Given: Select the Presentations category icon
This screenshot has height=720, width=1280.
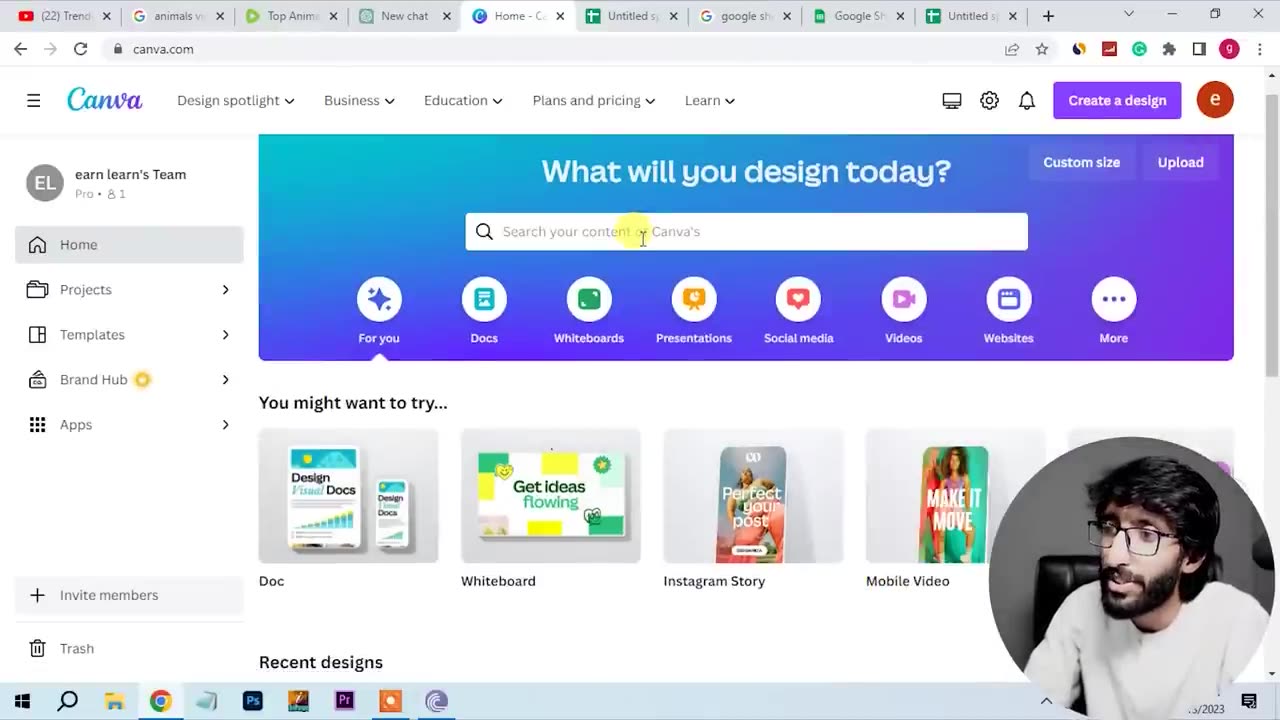Looking at the screenshot, I should pos(694,299).
